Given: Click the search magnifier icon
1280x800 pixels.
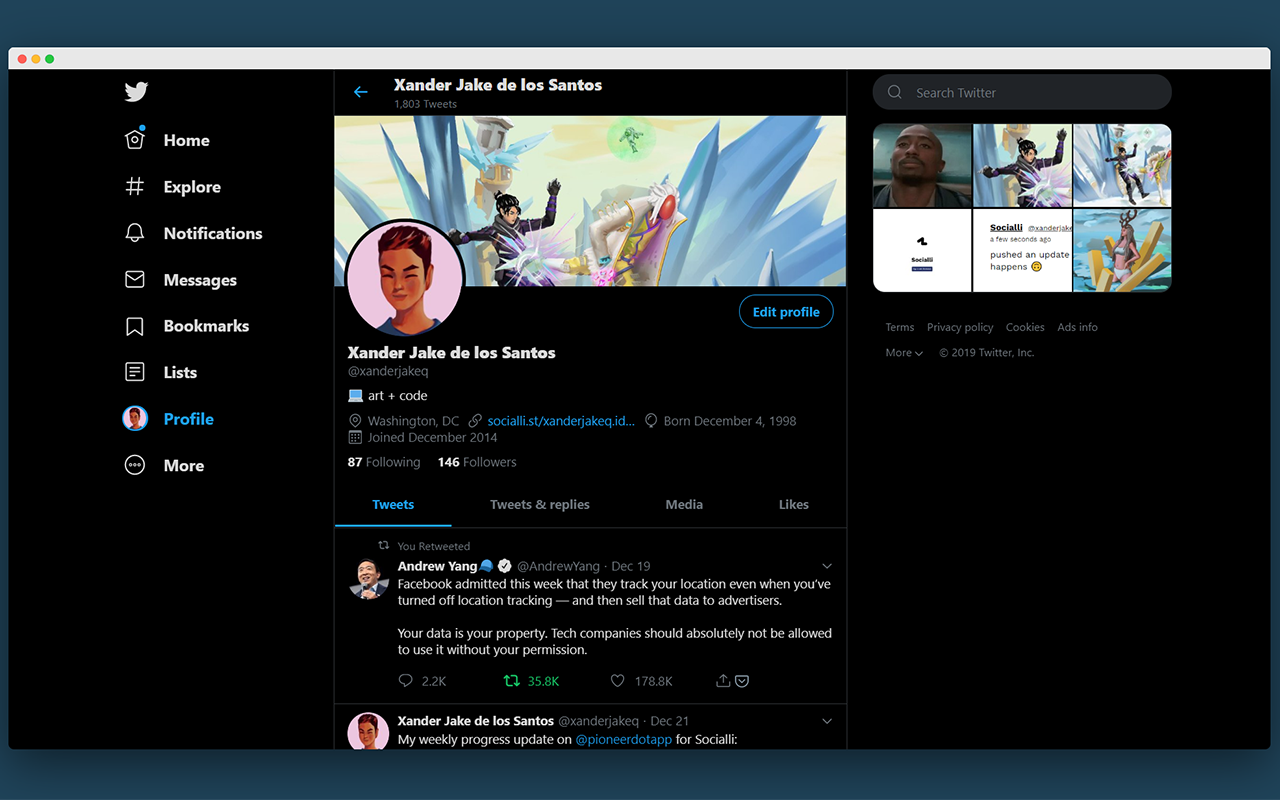Looking at the screenshot, I should click(895, 92).
